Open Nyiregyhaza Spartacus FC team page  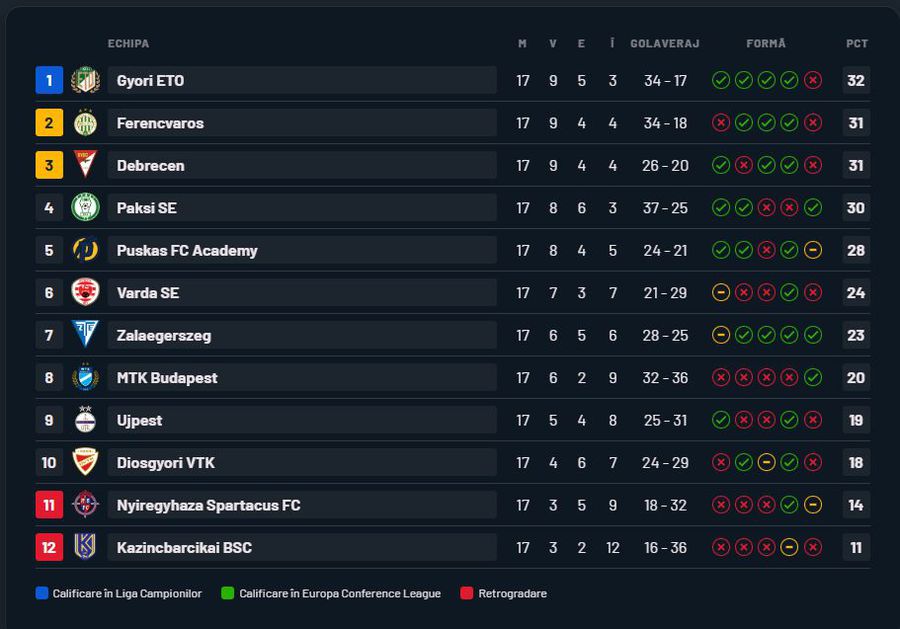point(208,505)
